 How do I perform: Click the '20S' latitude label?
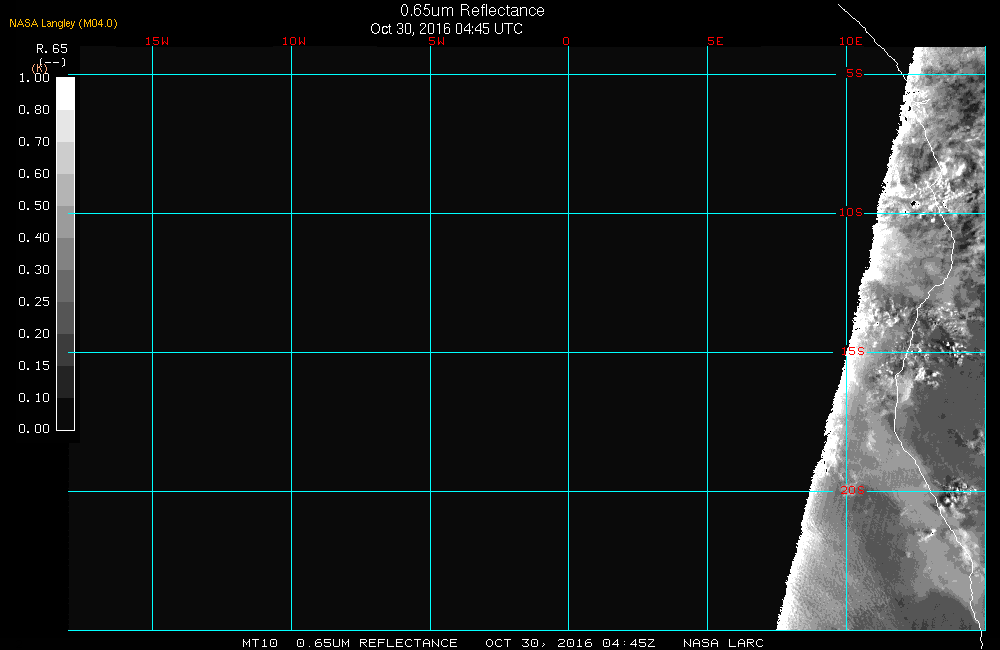pyautogui.click(x=853, y=491)
